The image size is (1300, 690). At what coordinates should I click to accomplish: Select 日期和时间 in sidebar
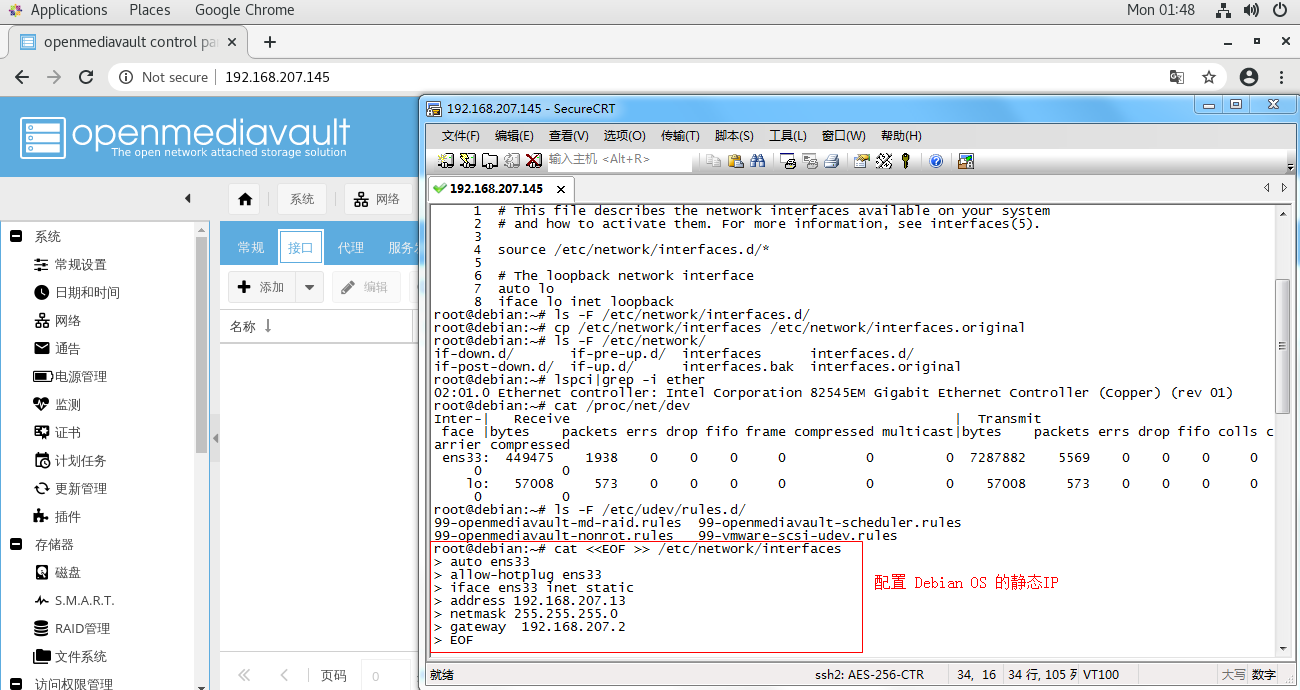87,292
